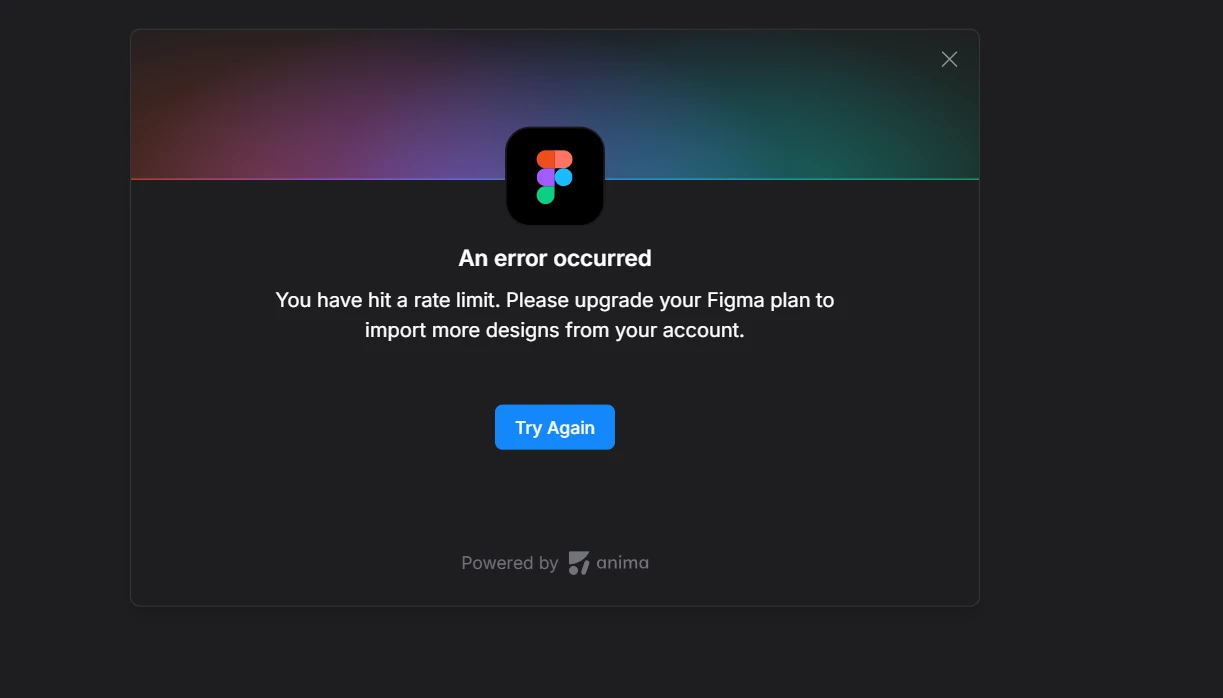Click the 'An error occurred' heading

[x=555, y=258]
